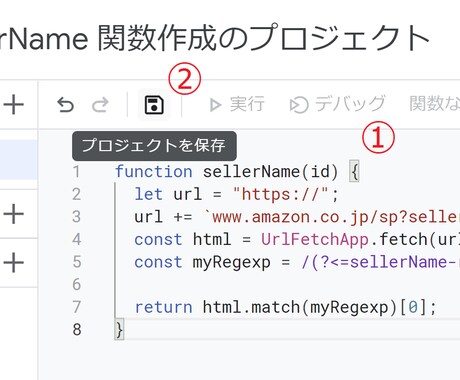Select the highlighted file in sidebar
The height and width of the screenshot is (380, 460).
[x=19, y=160]
